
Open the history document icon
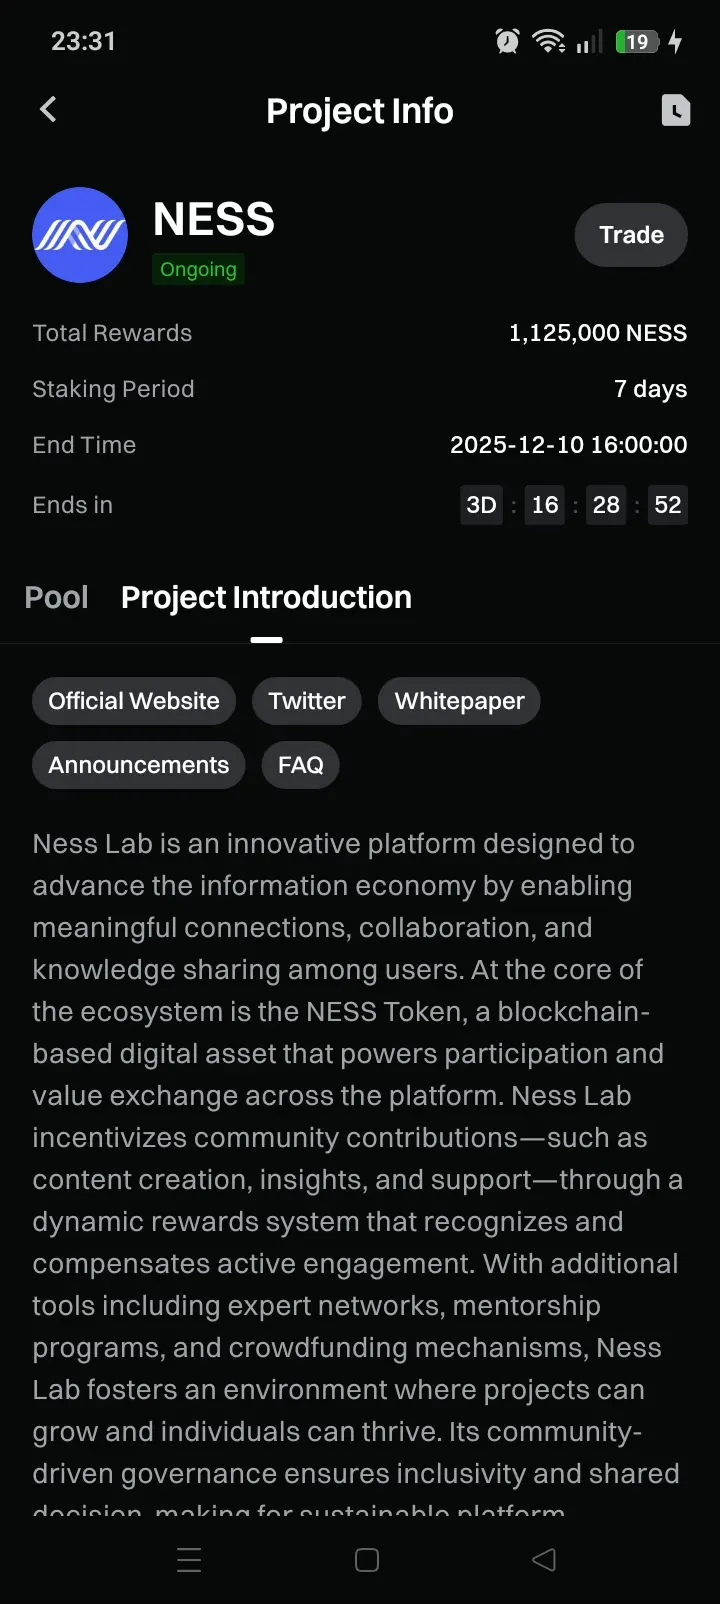pyautogui.click(x=676, y=110)
